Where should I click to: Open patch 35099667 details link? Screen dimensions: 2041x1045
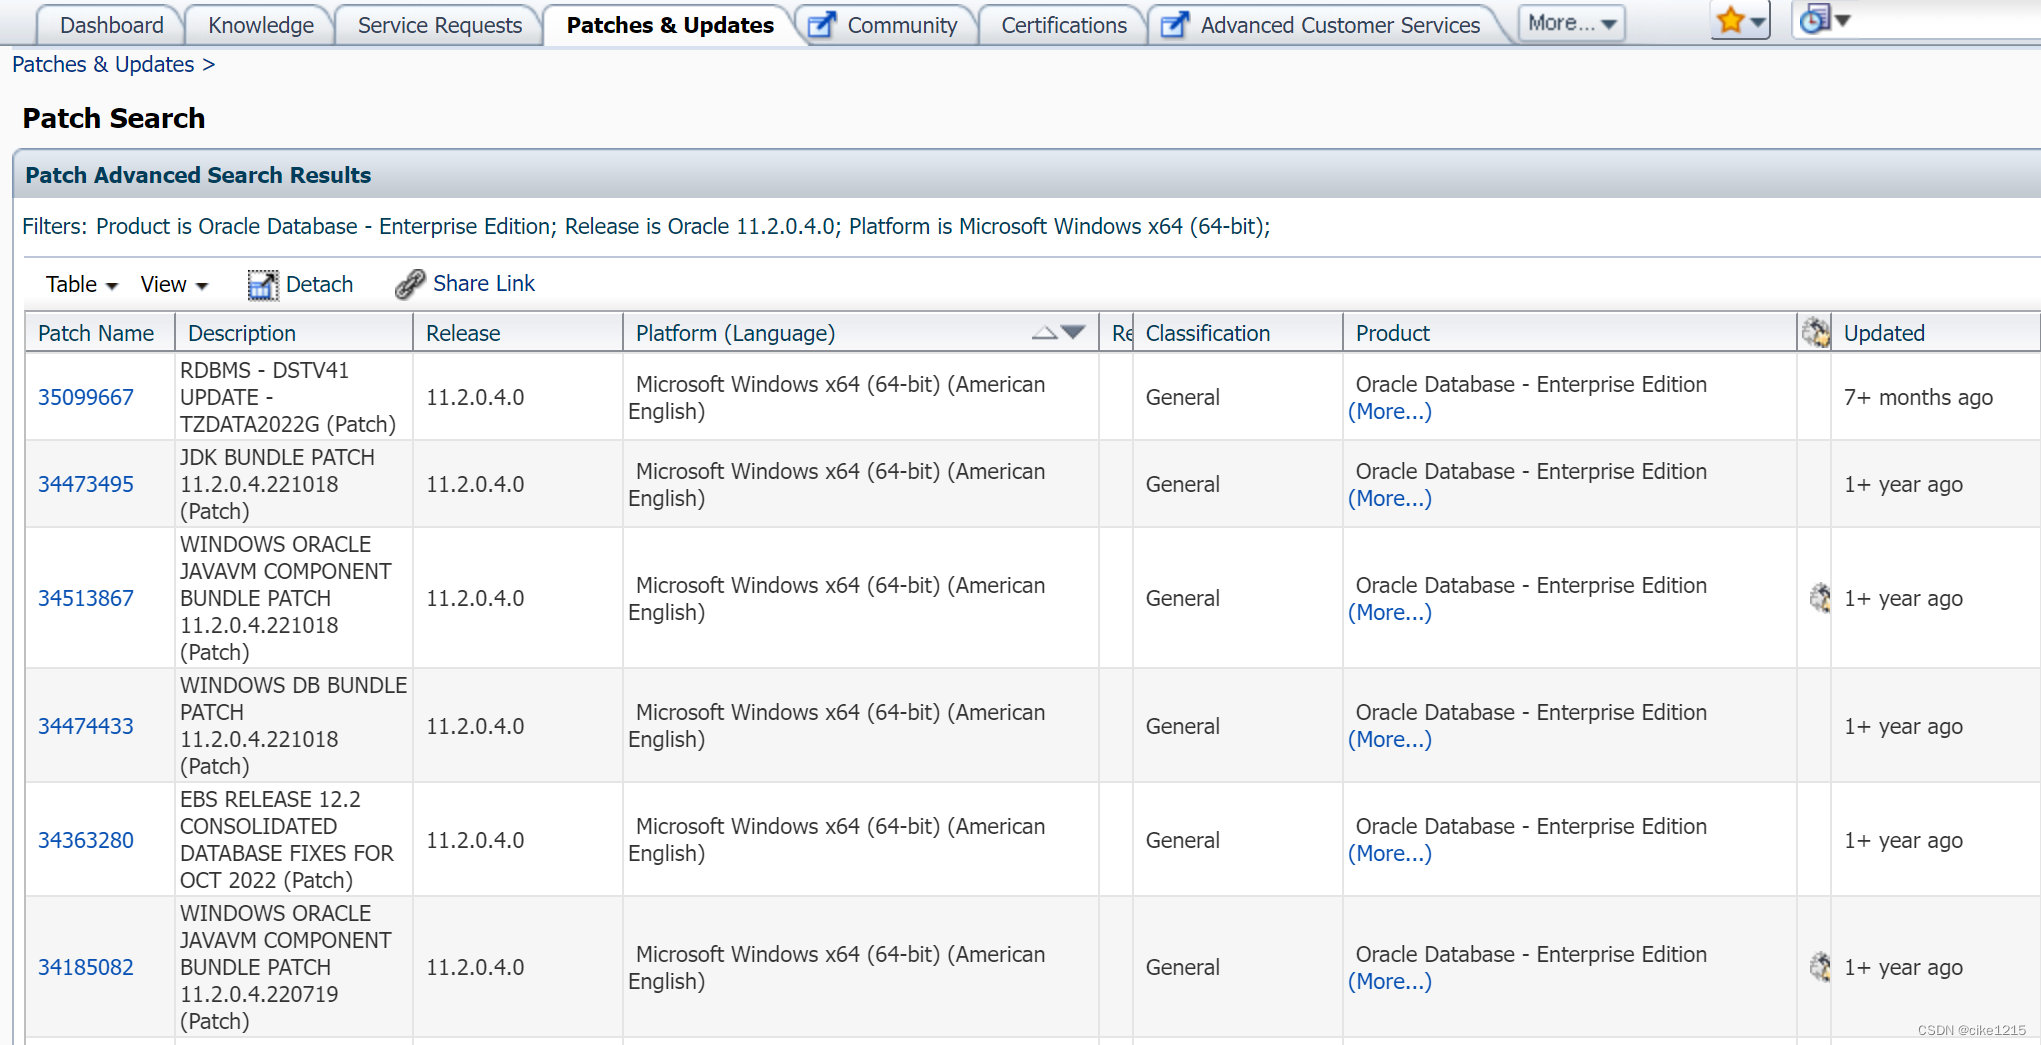[85, 397]
